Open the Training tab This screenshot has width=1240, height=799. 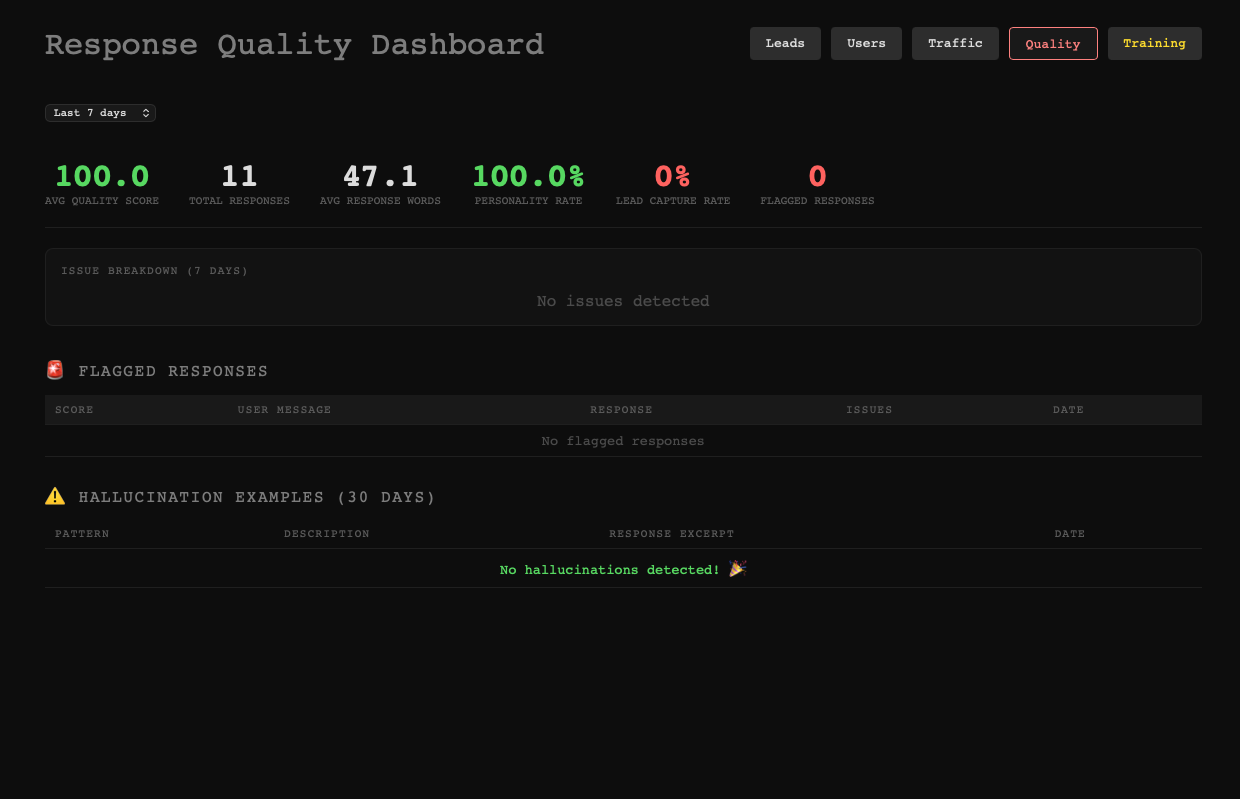tap(1154, 43)
